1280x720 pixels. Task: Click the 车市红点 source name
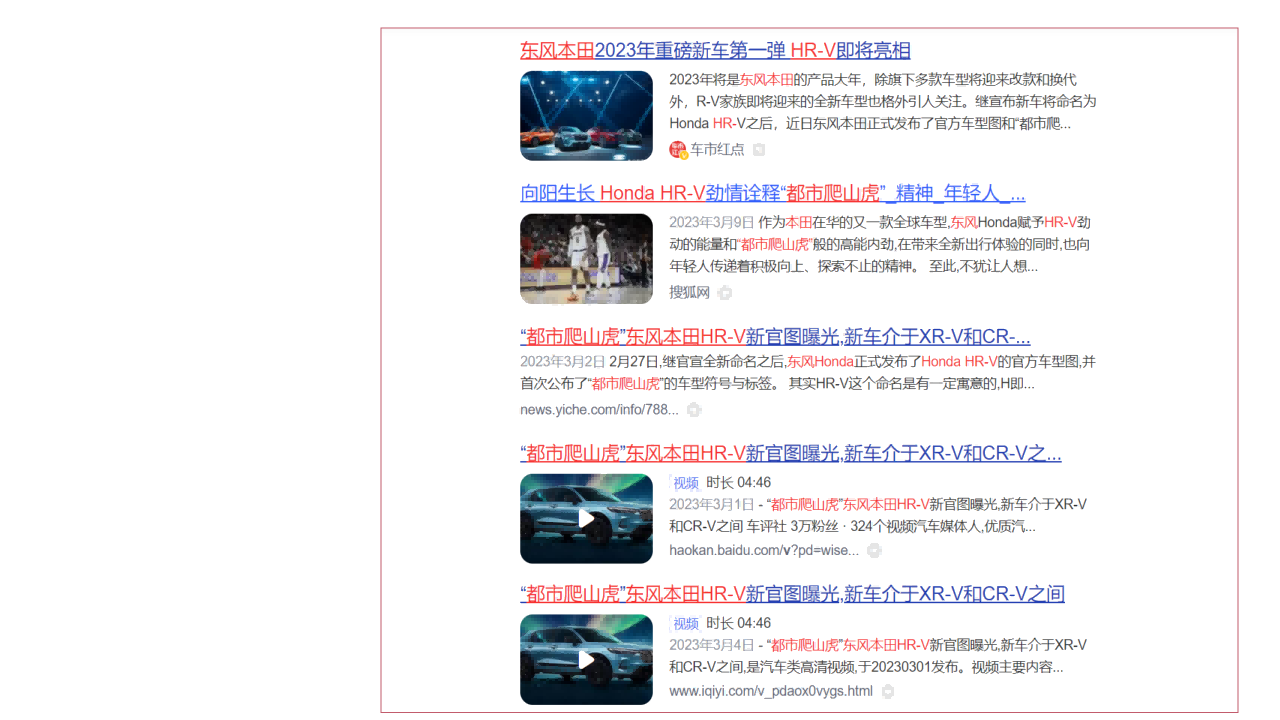pyautogui.click(x=717, y=149)
